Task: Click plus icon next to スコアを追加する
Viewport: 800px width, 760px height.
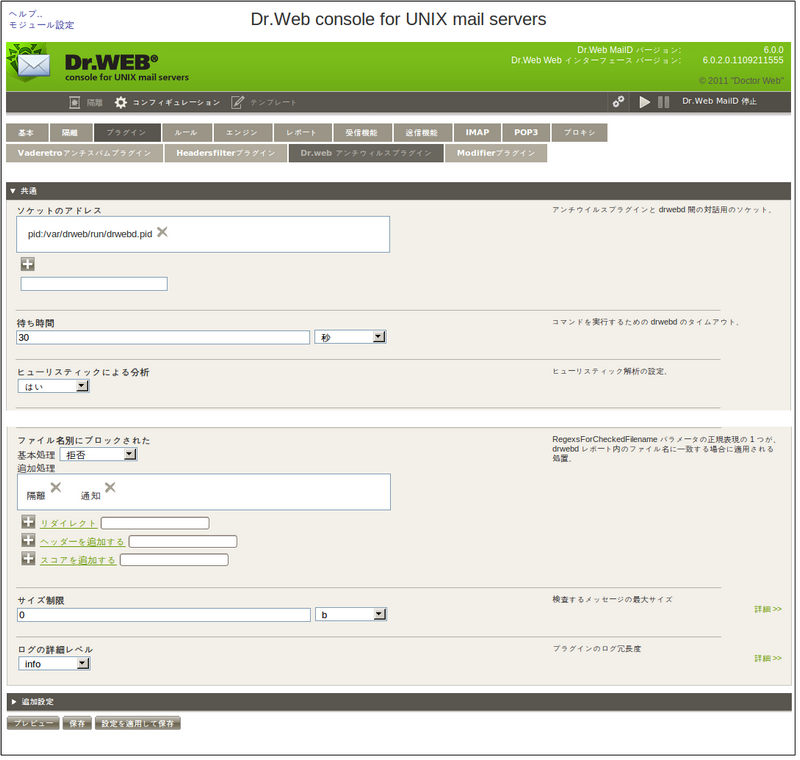Action: tap(29, 559)
